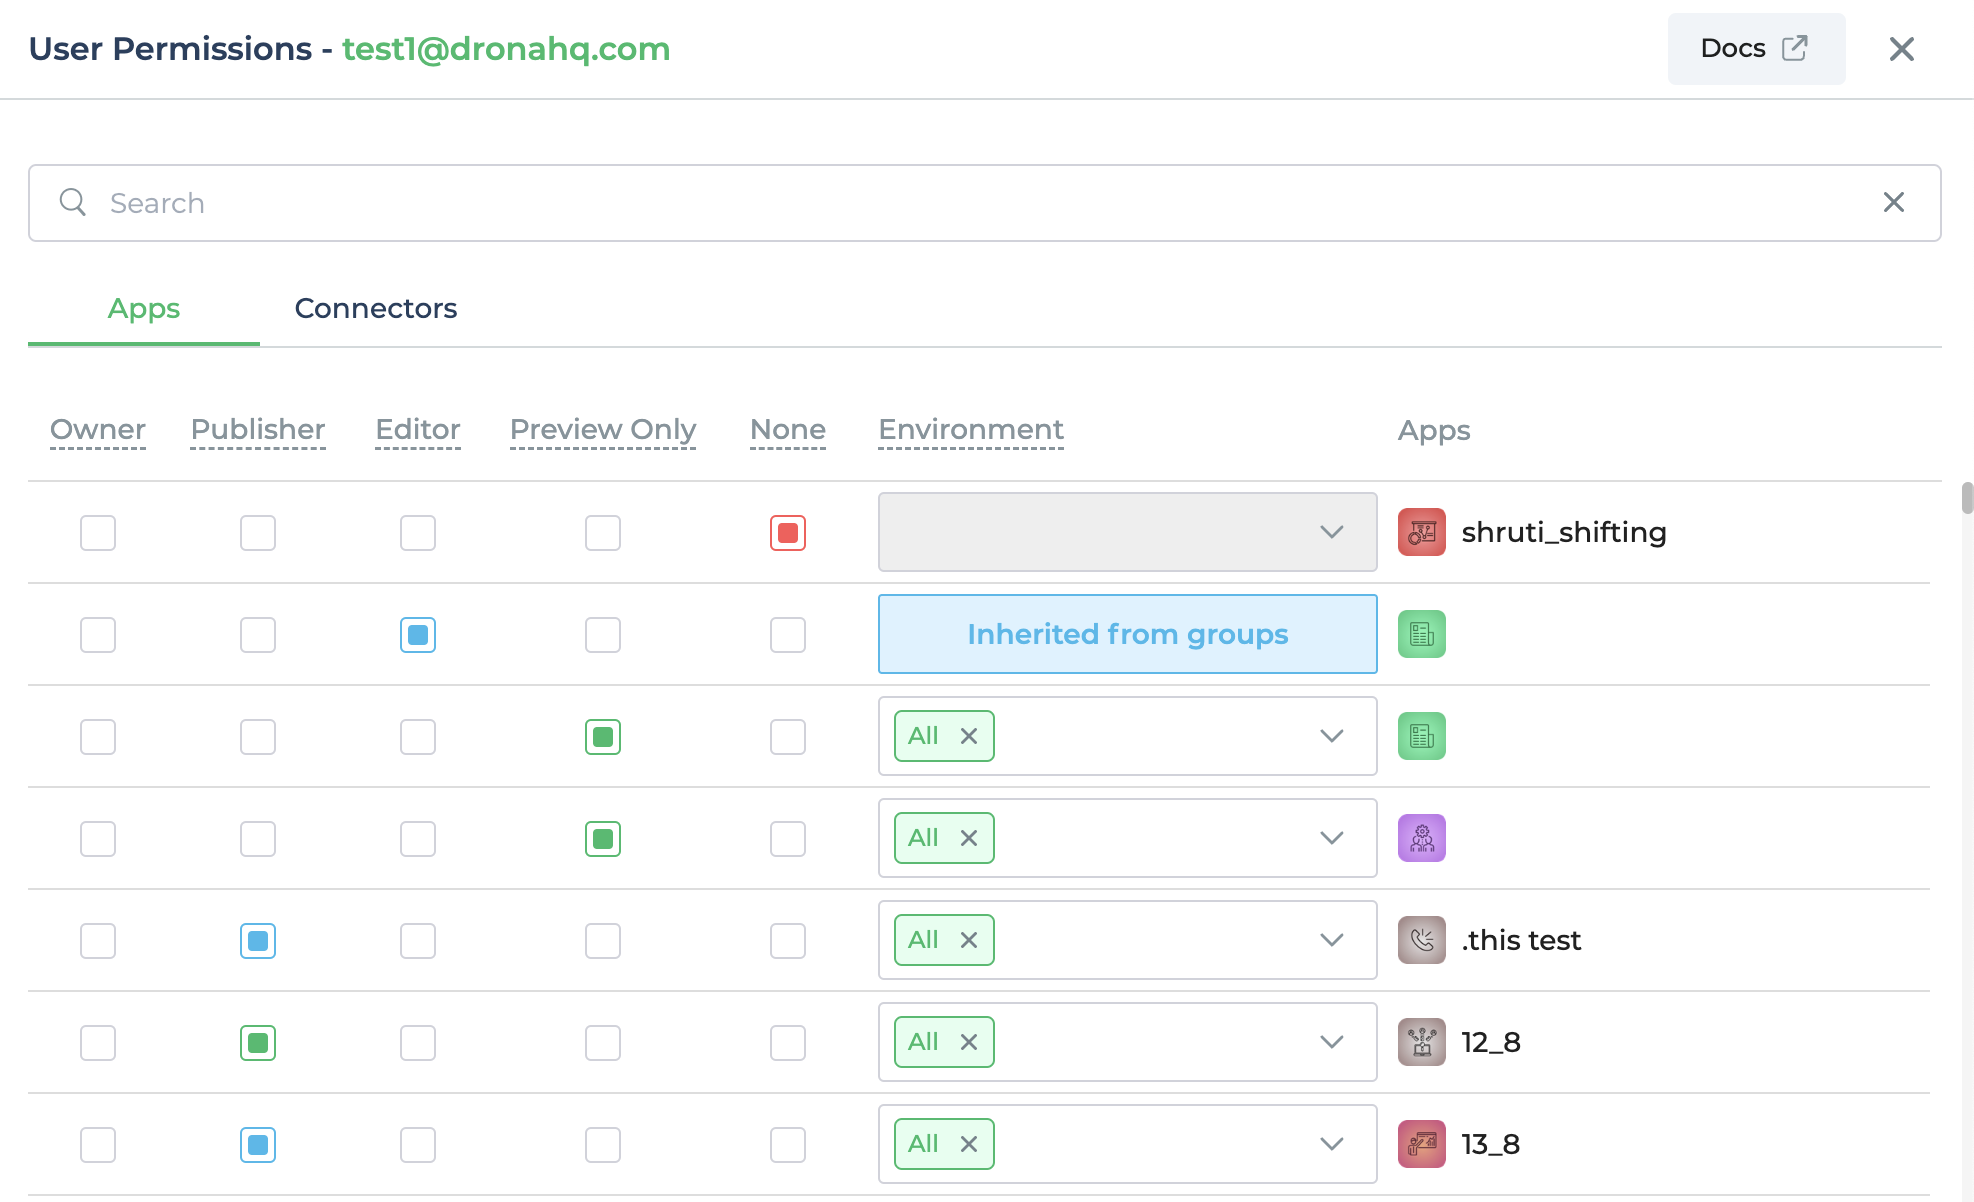This screenshot has height=1202, width=1974.
Task: Click the green spreadsheet app icon row 3
Action: (1421, 735)
